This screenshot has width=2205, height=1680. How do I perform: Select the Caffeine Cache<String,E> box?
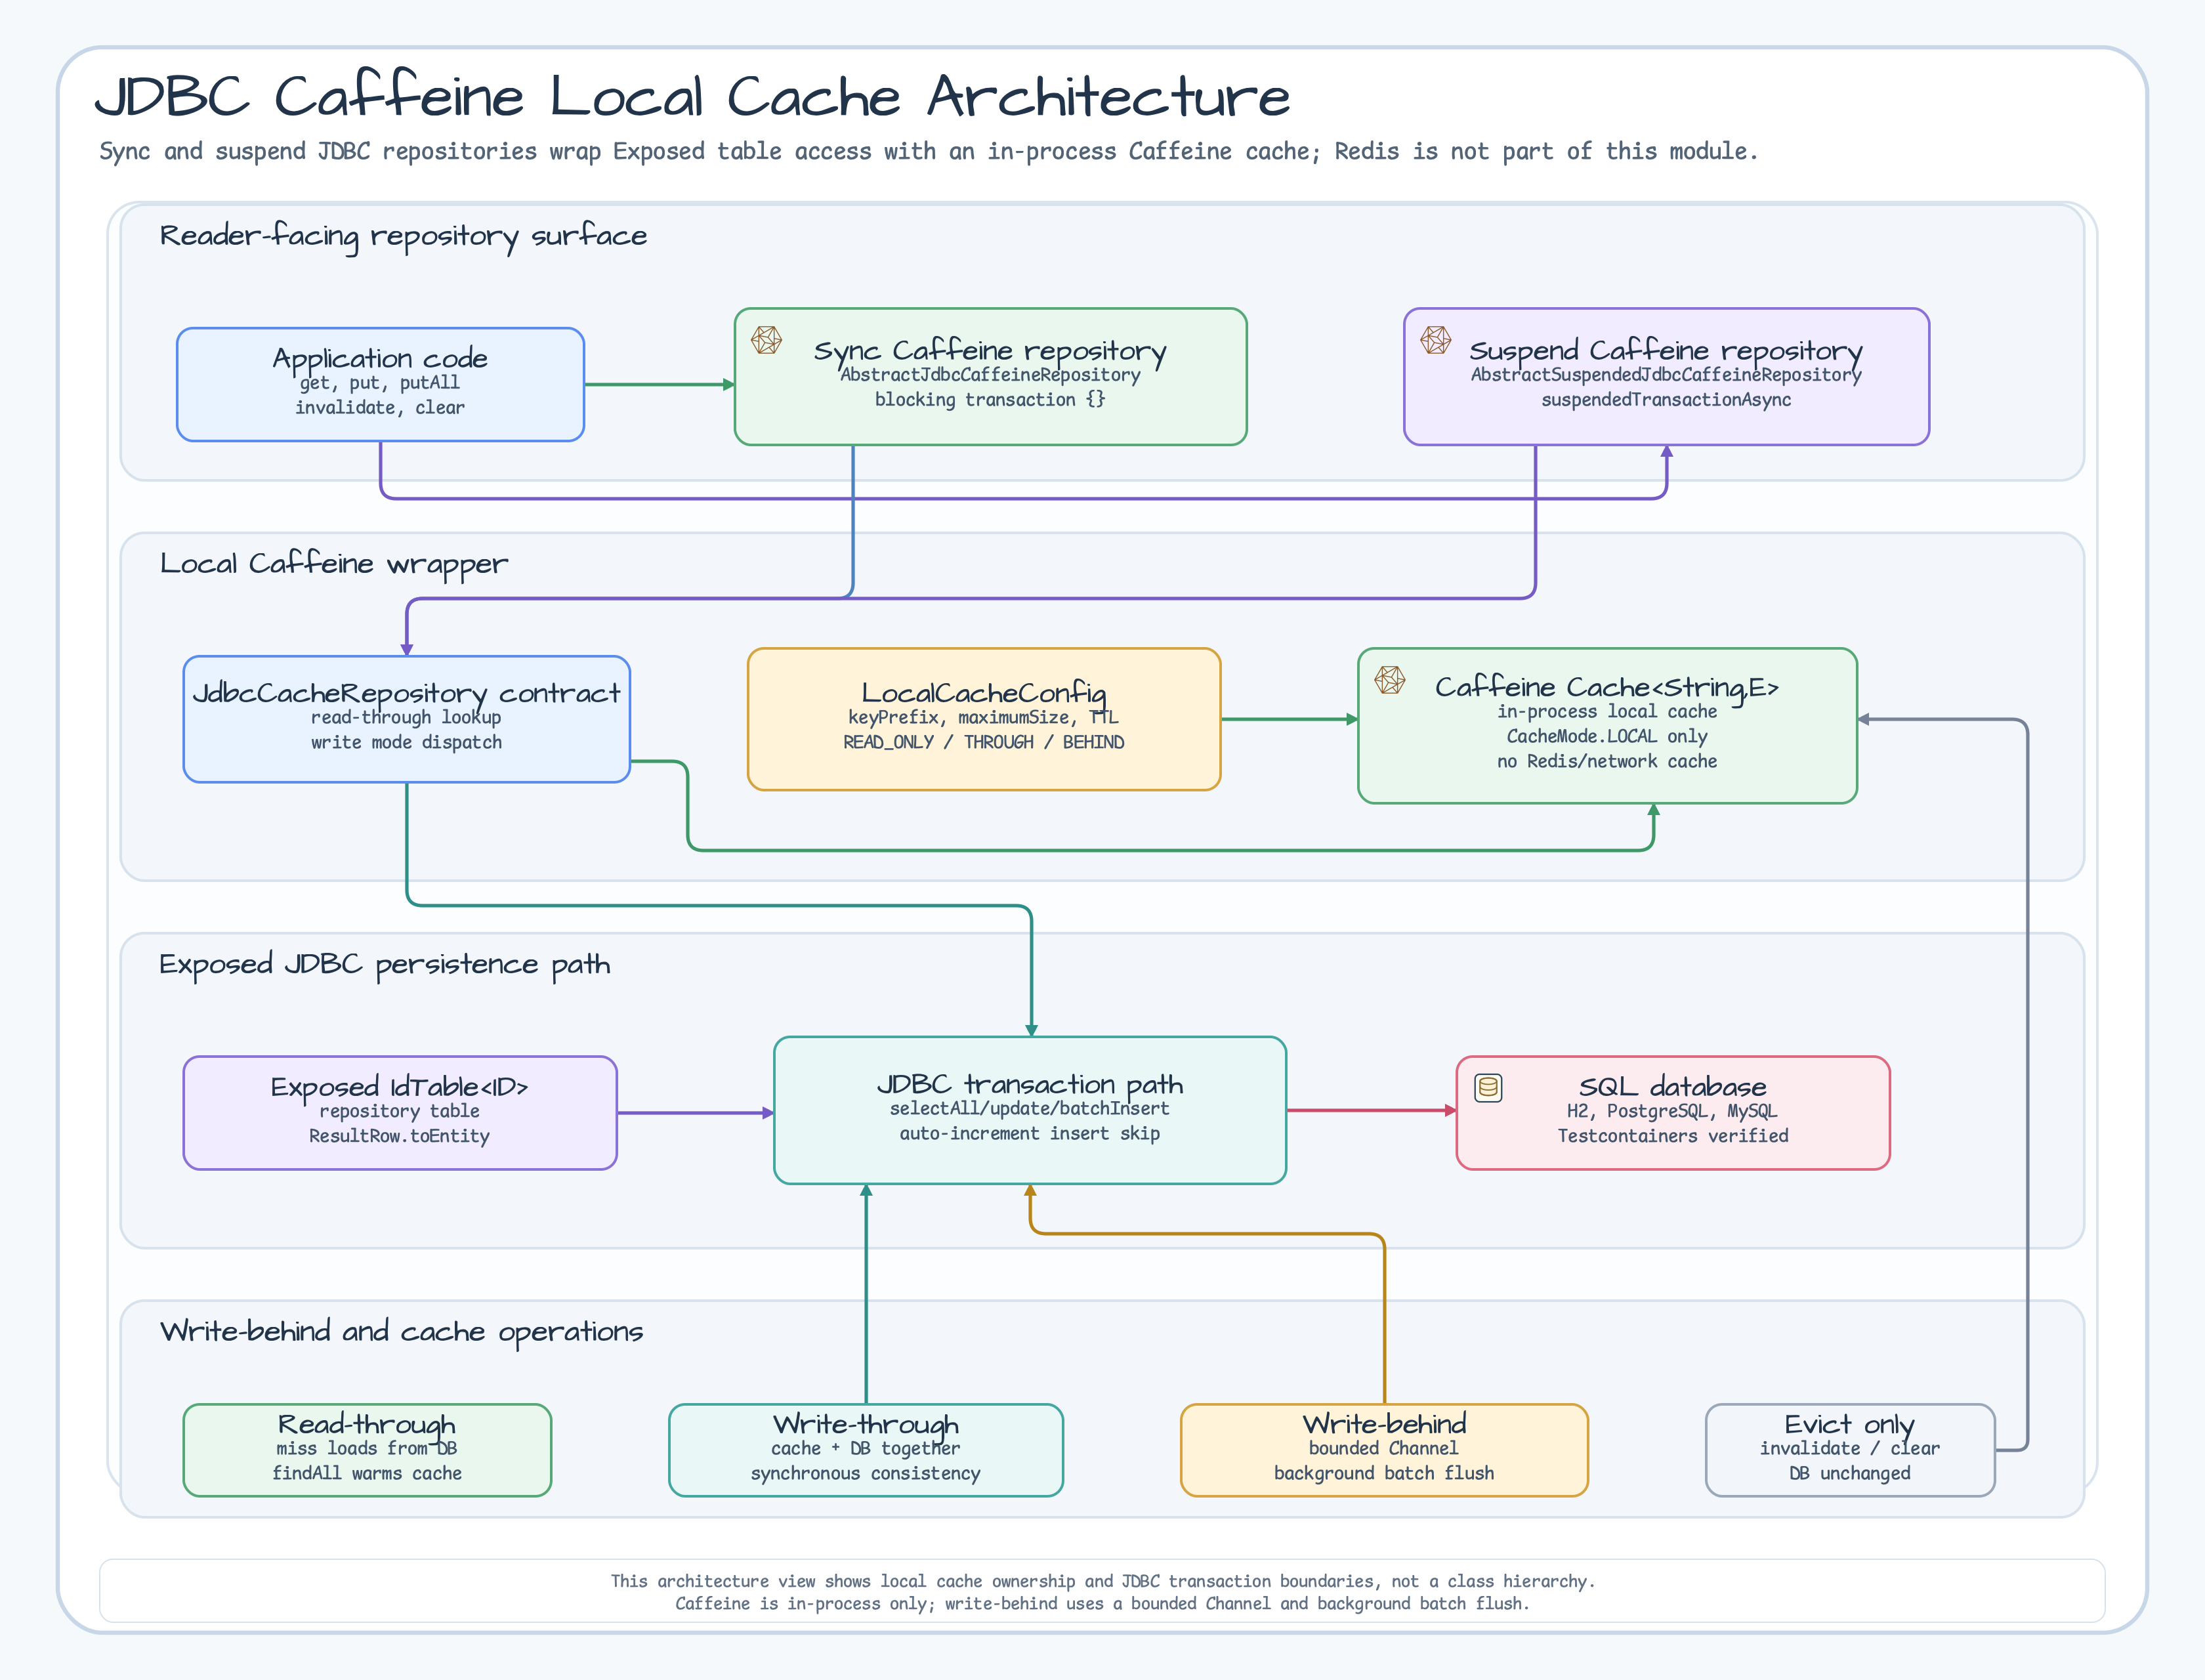point(1607,725)
